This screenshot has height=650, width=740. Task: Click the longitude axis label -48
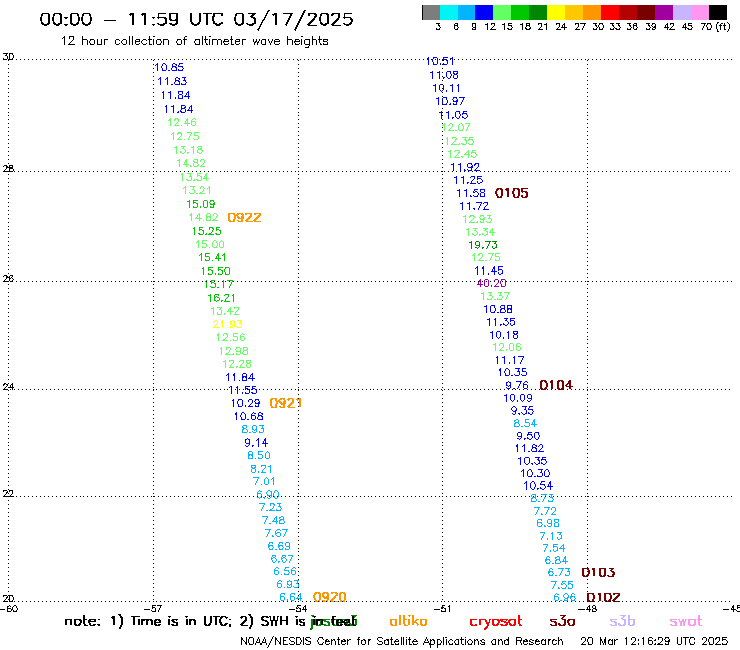click(x=588, y=609)
